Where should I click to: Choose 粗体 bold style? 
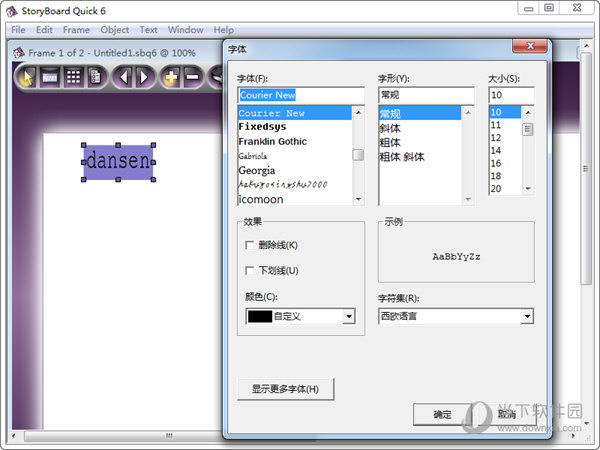[x=420, y=142]
